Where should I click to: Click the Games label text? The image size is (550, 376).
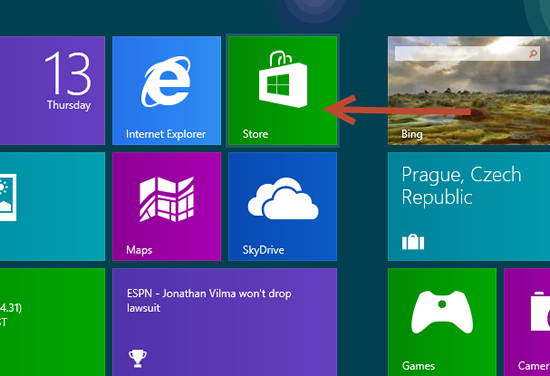click(x=418, y=366)
